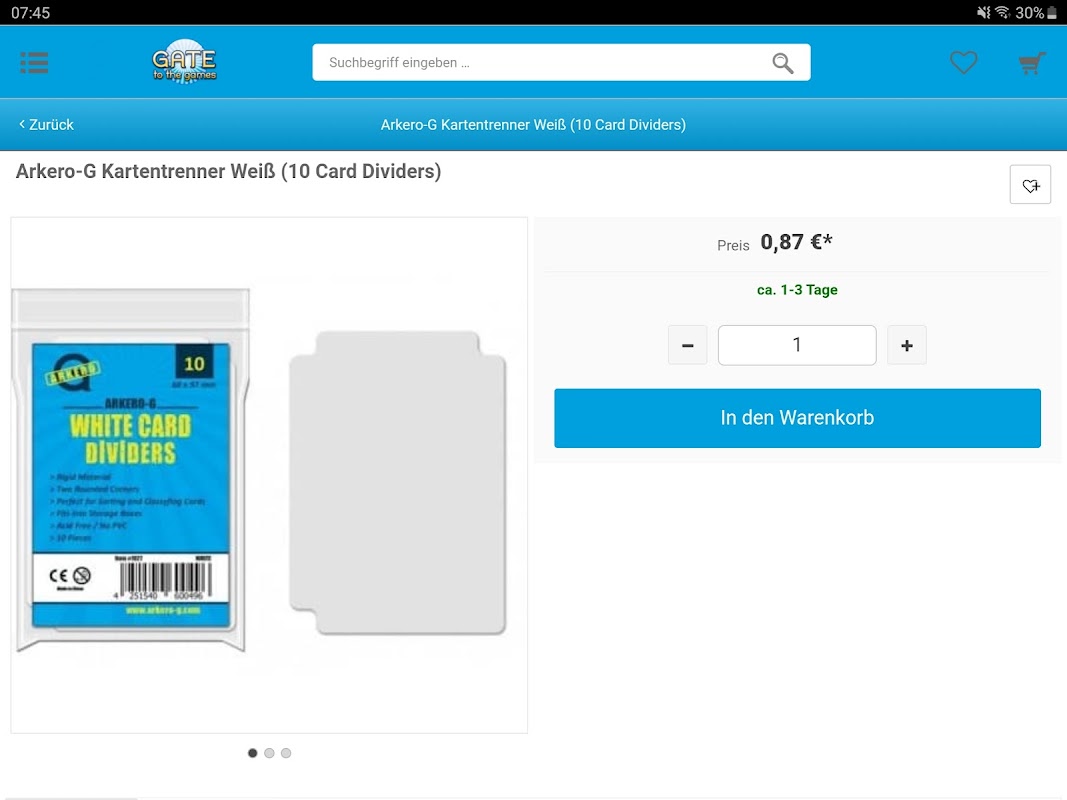
Task: Tap the search magnifier icon
Action: (783, 63)
